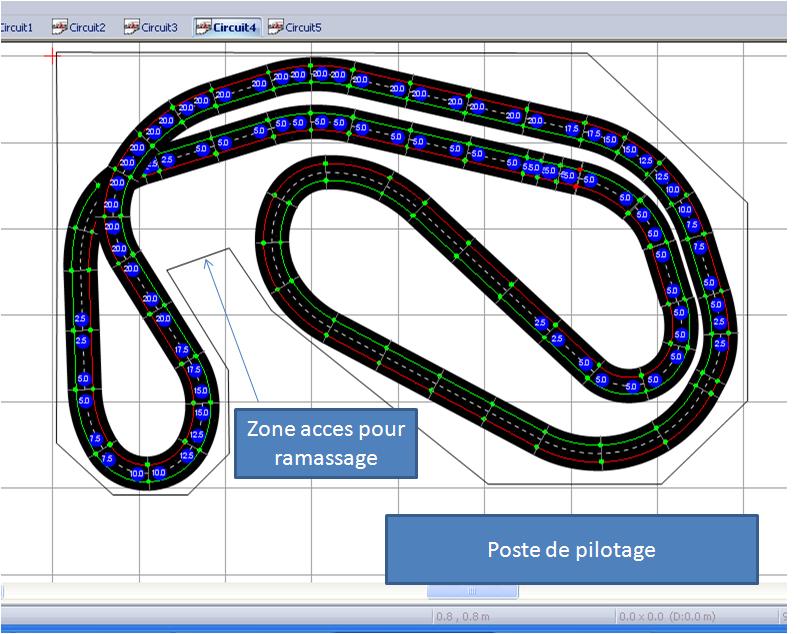The height and width of the screenshot is (634, 800).
Task: Click the Circuit4 tab icon
Action: pyautogui.click(x=203, y=28)
